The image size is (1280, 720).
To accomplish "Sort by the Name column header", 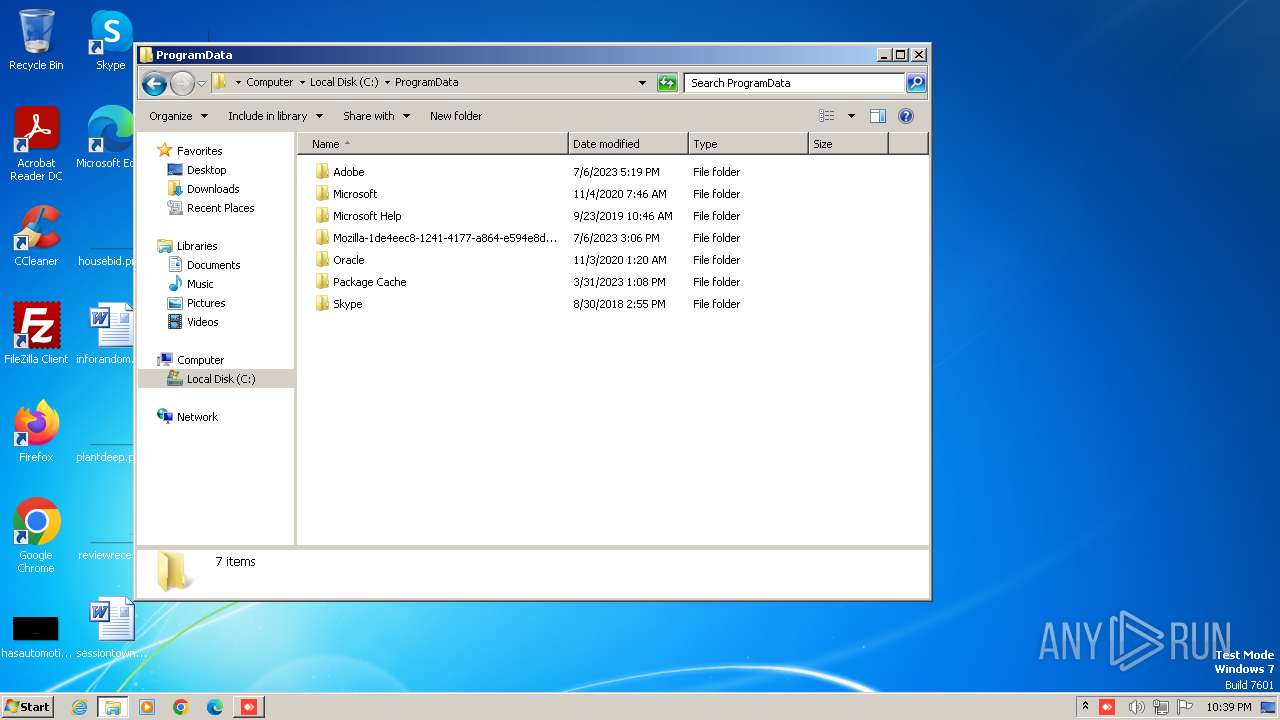I will click(432, 144).
